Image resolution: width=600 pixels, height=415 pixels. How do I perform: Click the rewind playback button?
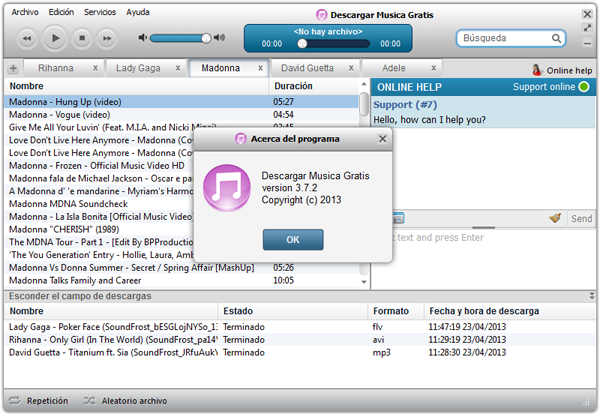pyautogui.click(x=27, y=38)
